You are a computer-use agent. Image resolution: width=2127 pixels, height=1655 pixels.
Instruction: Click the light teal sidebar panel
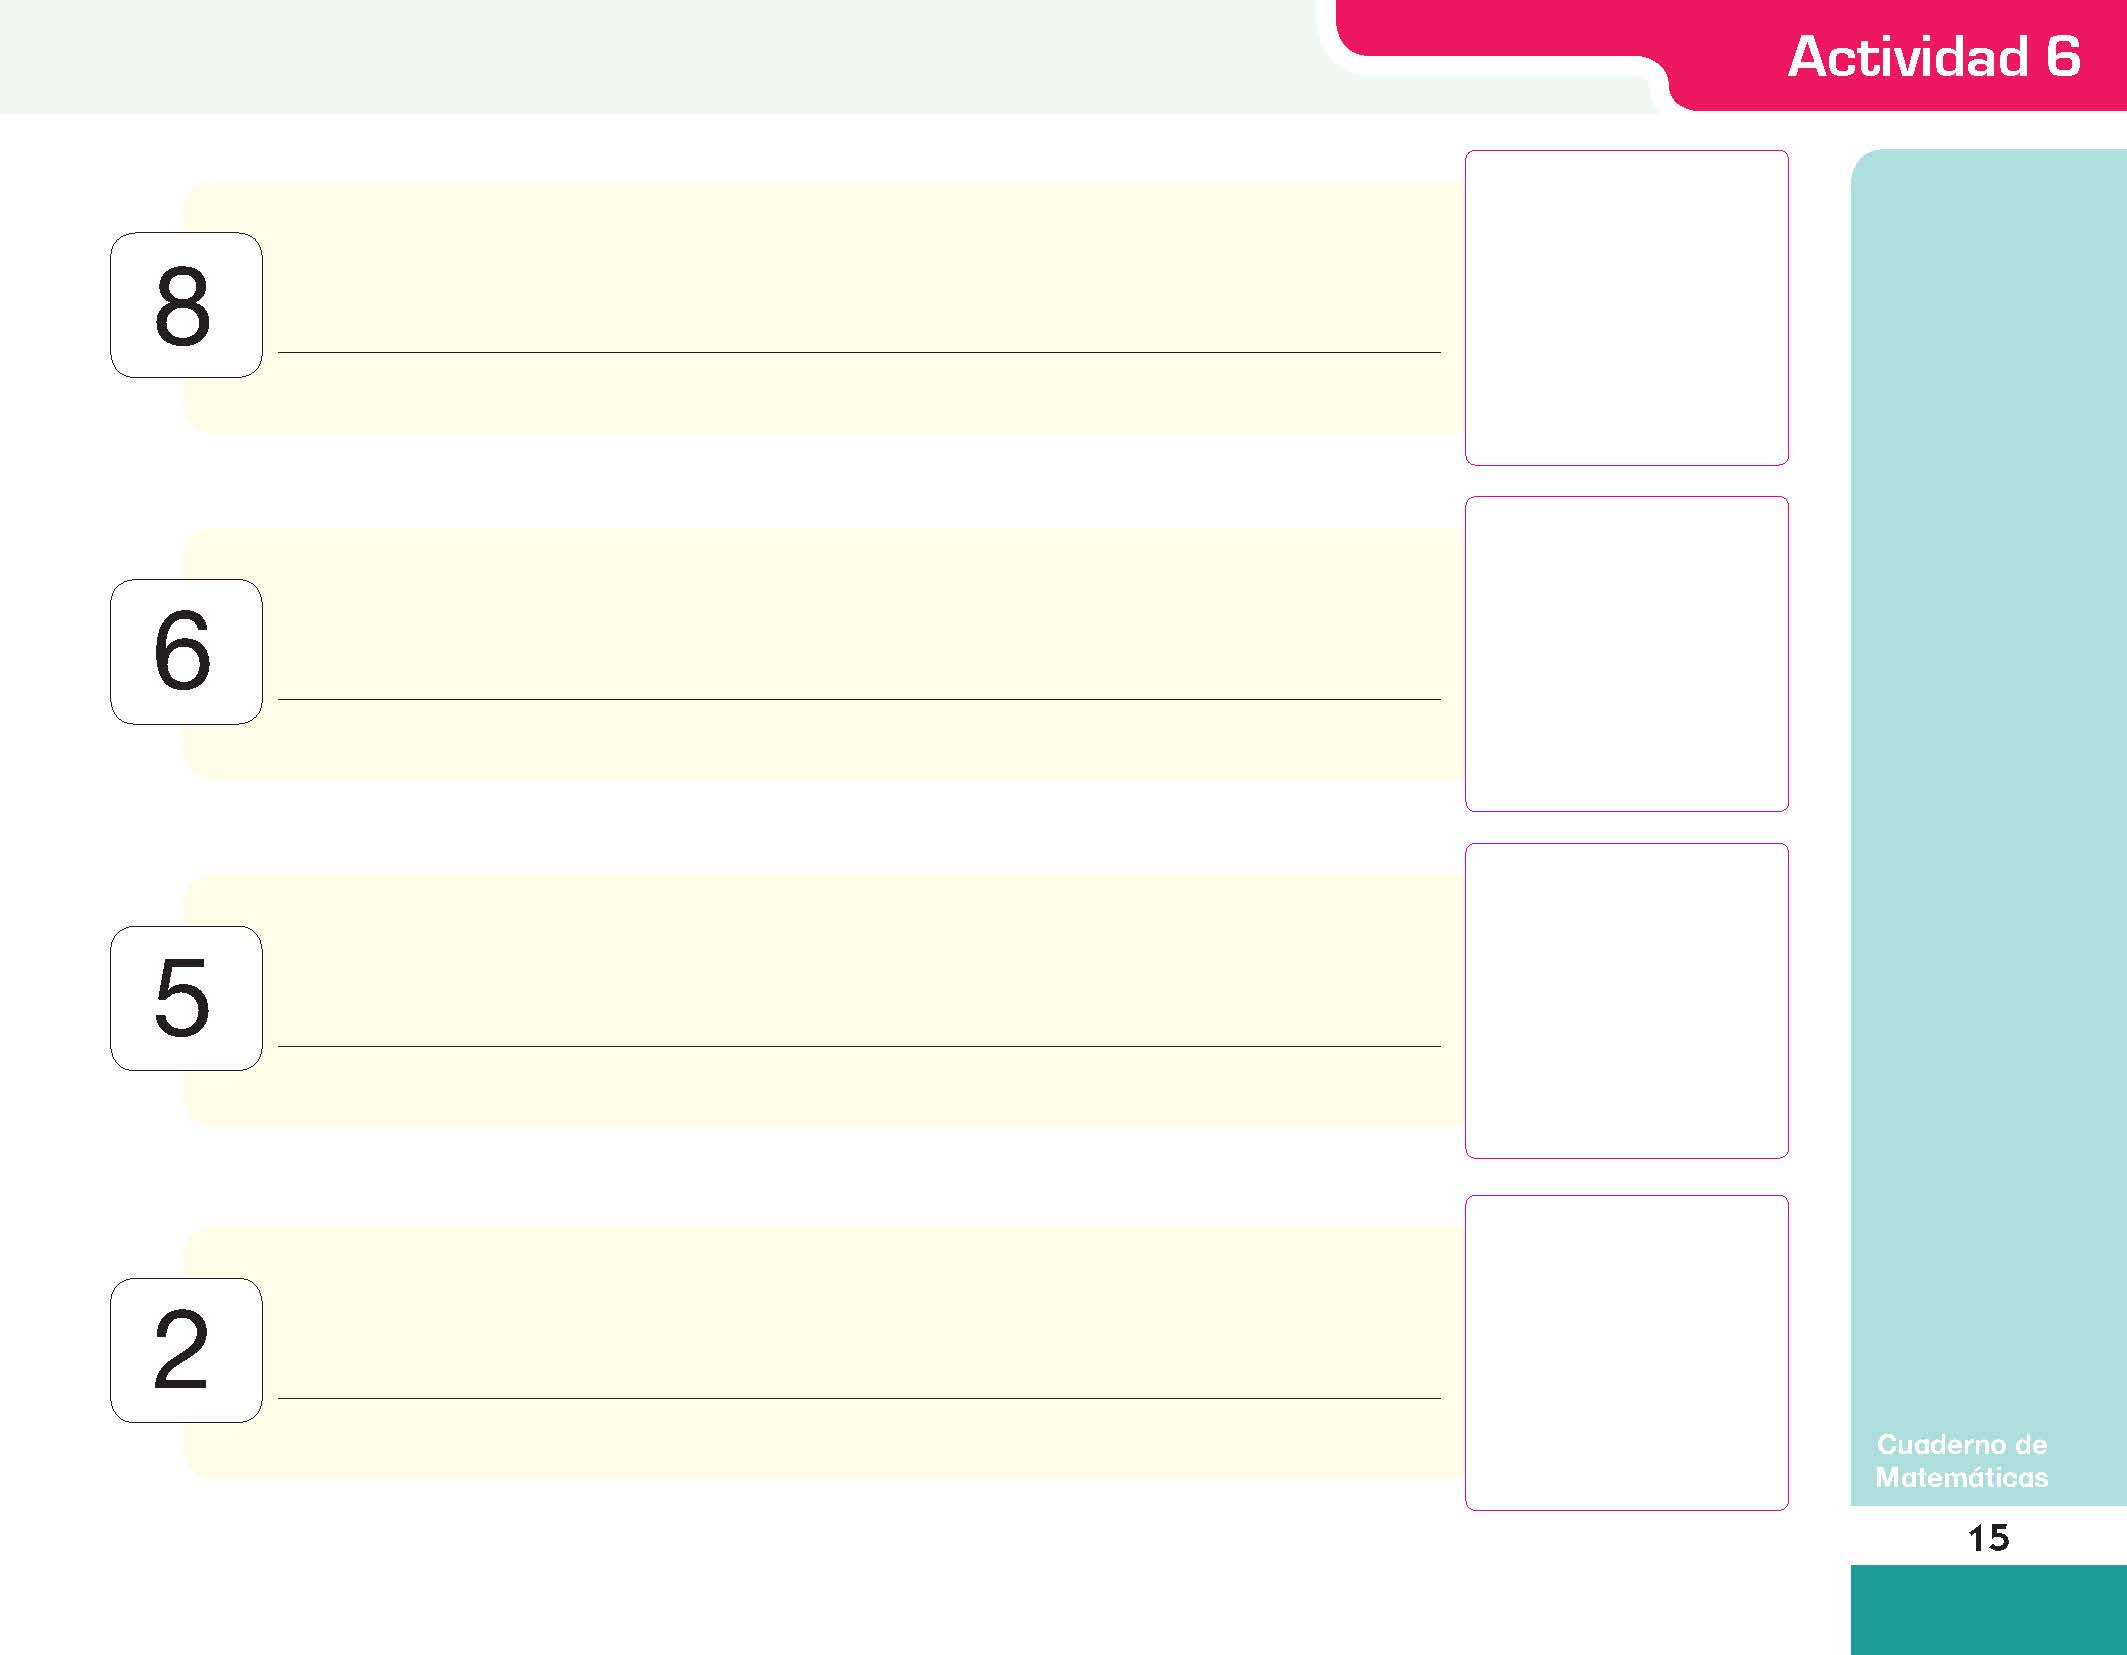tap(1989, 828)
